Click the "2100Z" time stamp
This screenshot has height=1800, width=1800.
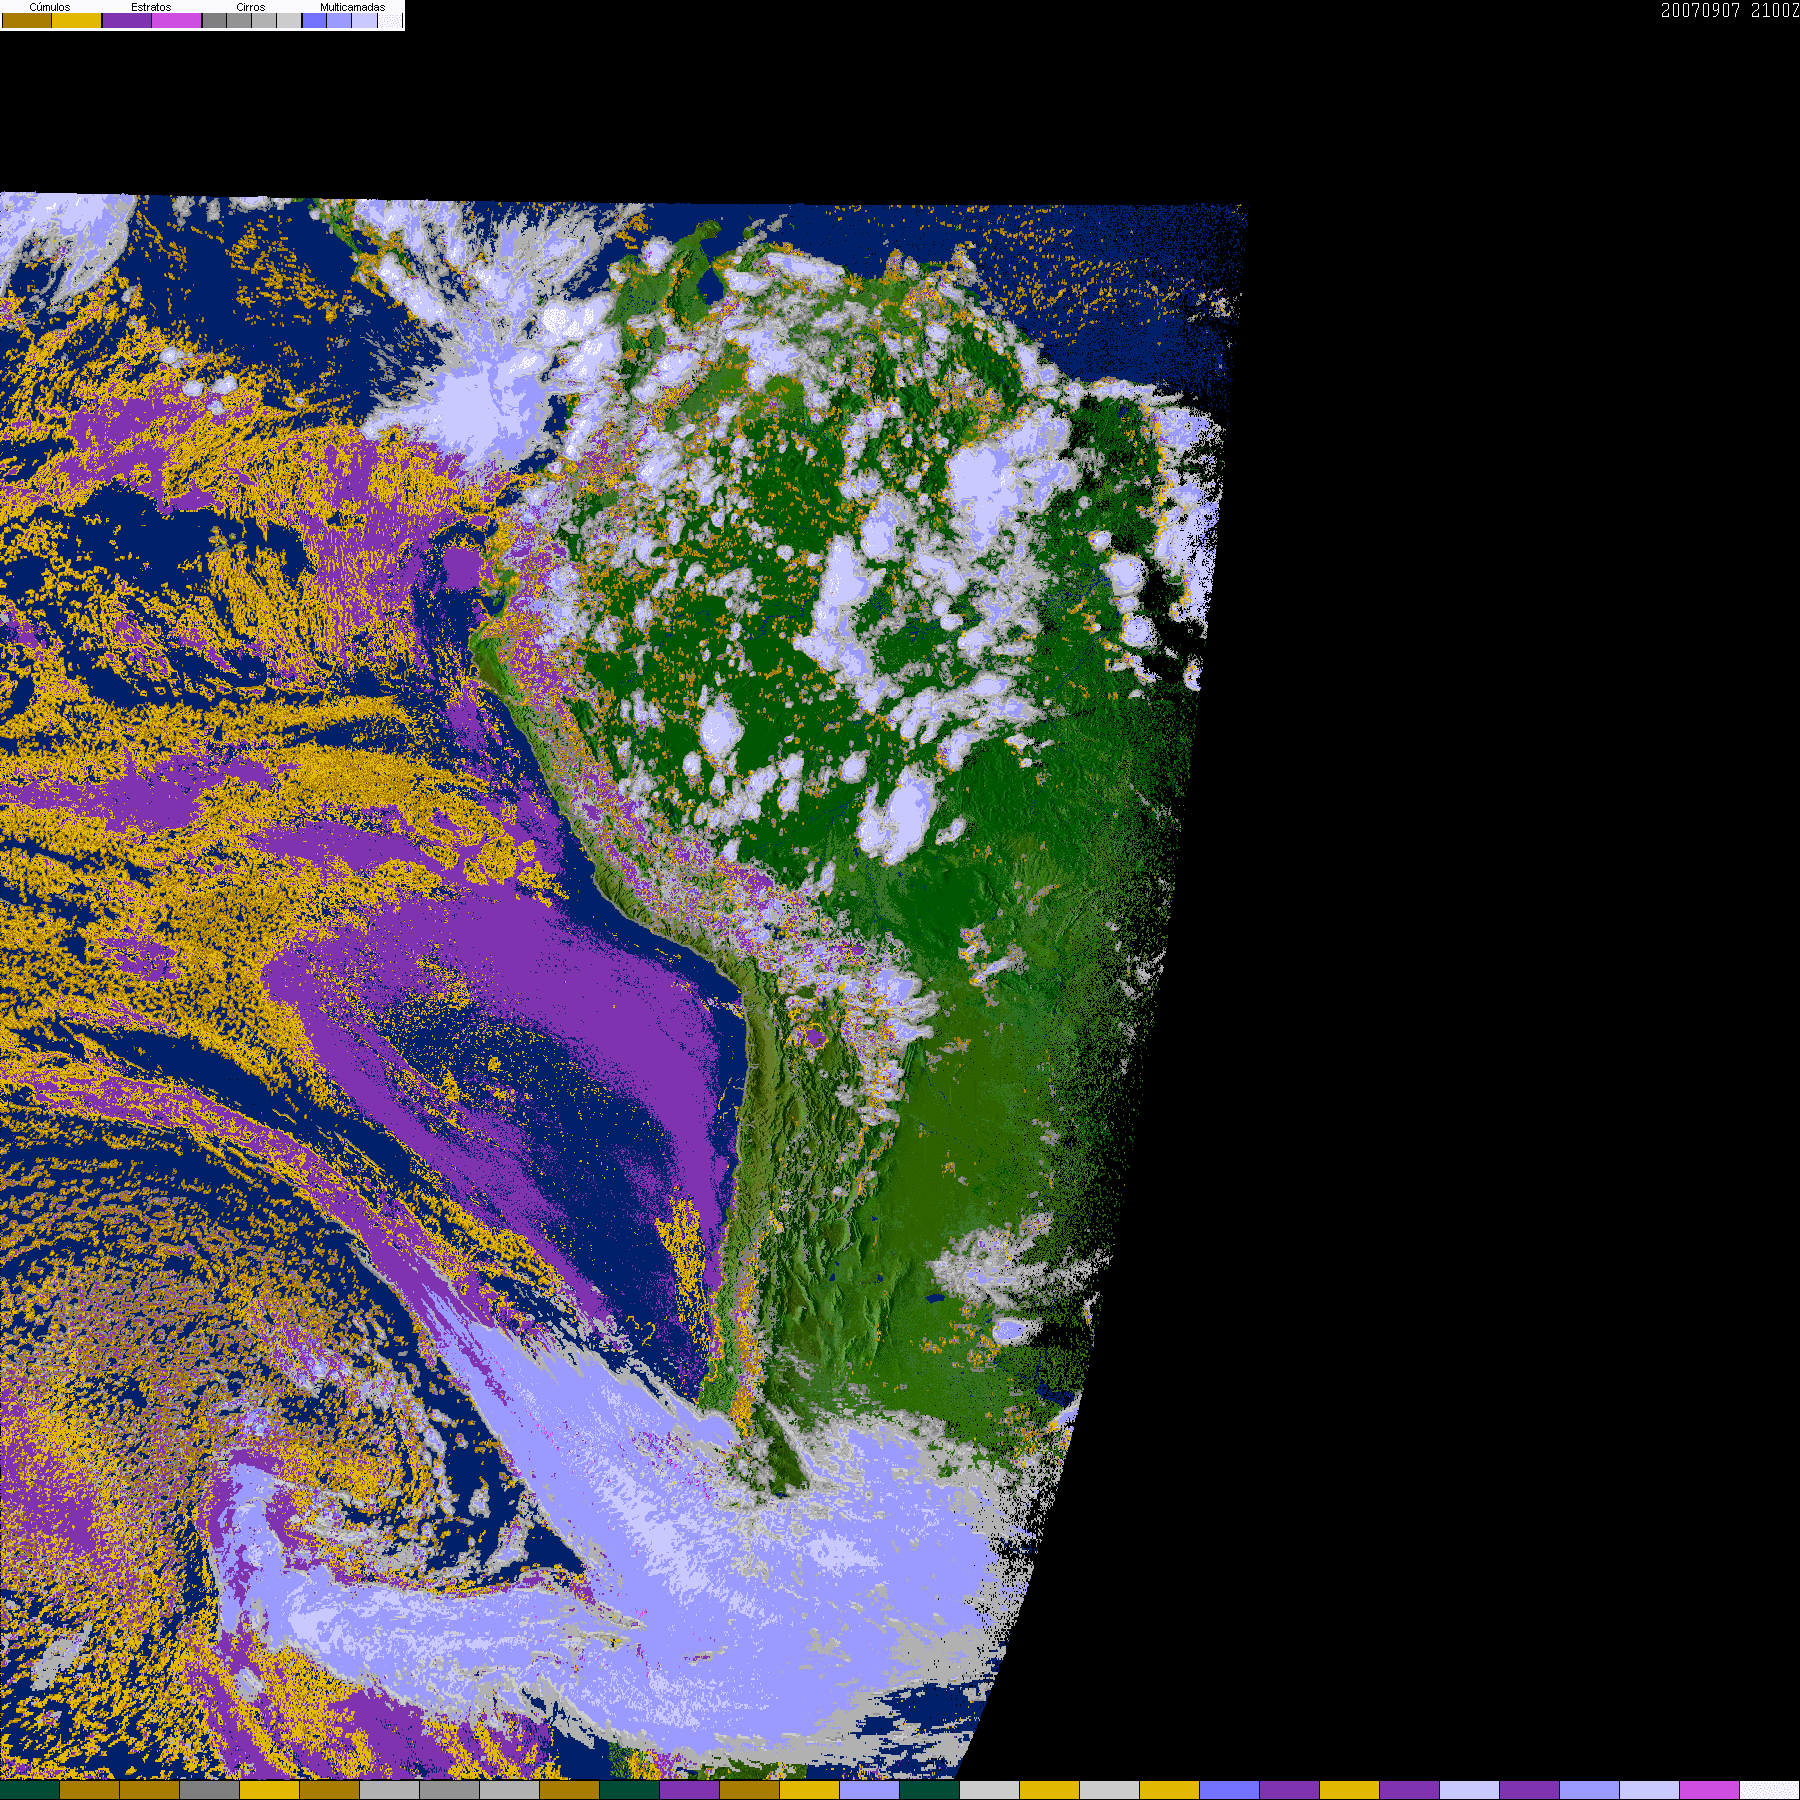coord(1776,10)
